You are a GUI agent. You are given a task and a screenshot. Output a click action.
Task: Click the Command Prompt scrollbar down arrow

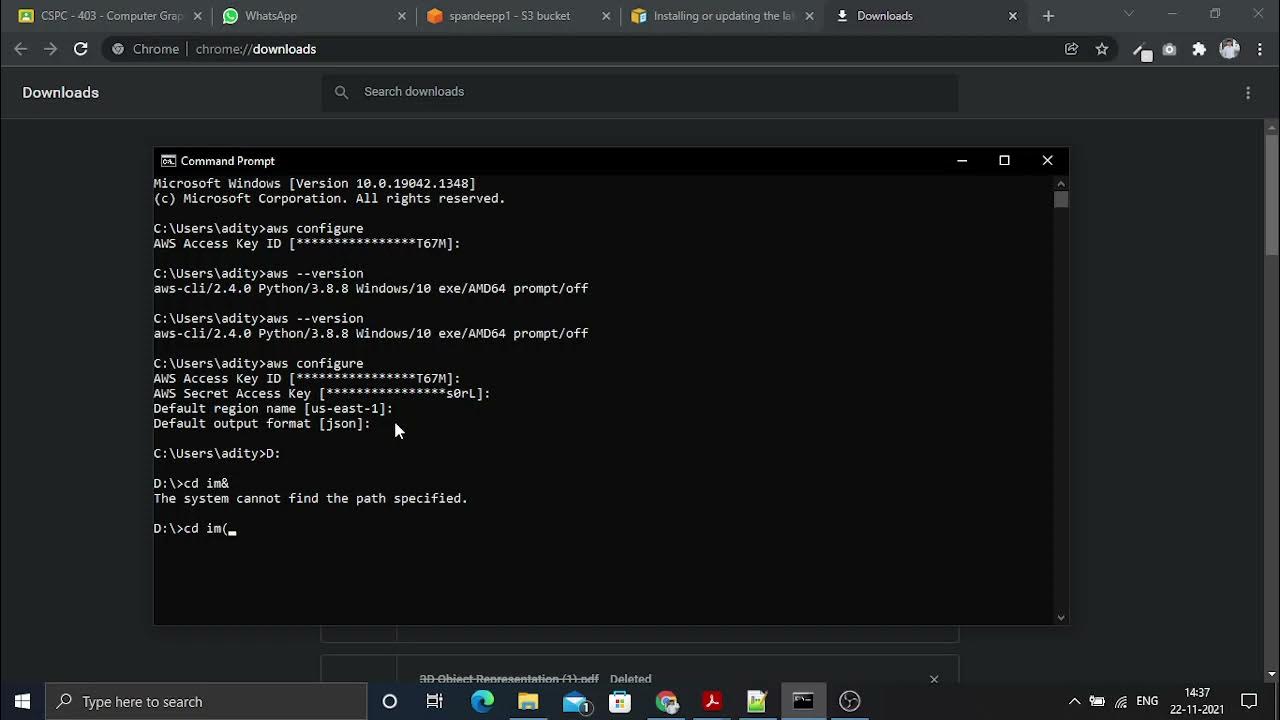click(x=1061, y=617)
